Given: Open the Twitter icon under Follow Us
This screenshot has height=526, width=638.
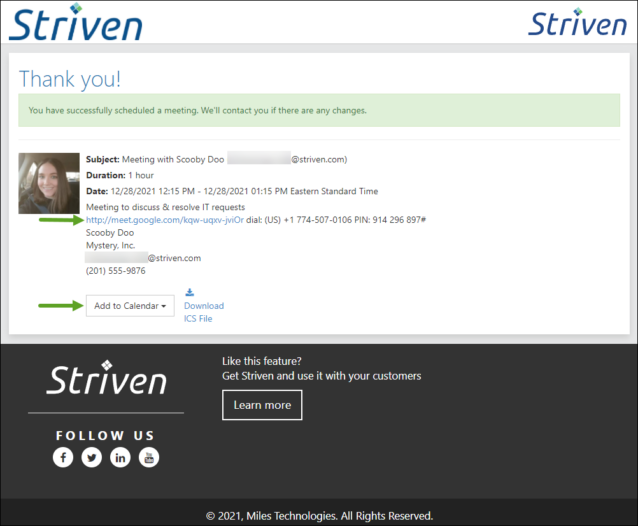Looking at the screenshot, I should [92, 457].
